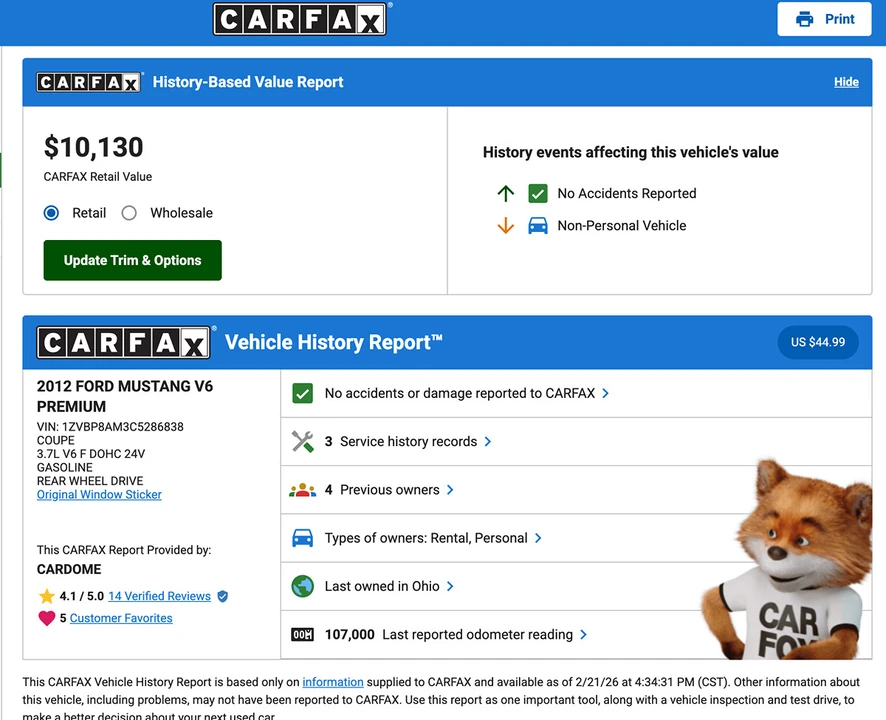Click the globe icon for Last owned in Ohio

coord(303,586)
